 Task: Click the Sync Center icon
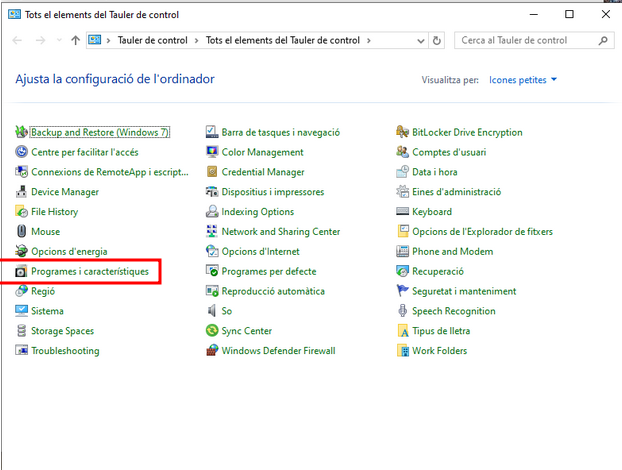pos(212,331)
